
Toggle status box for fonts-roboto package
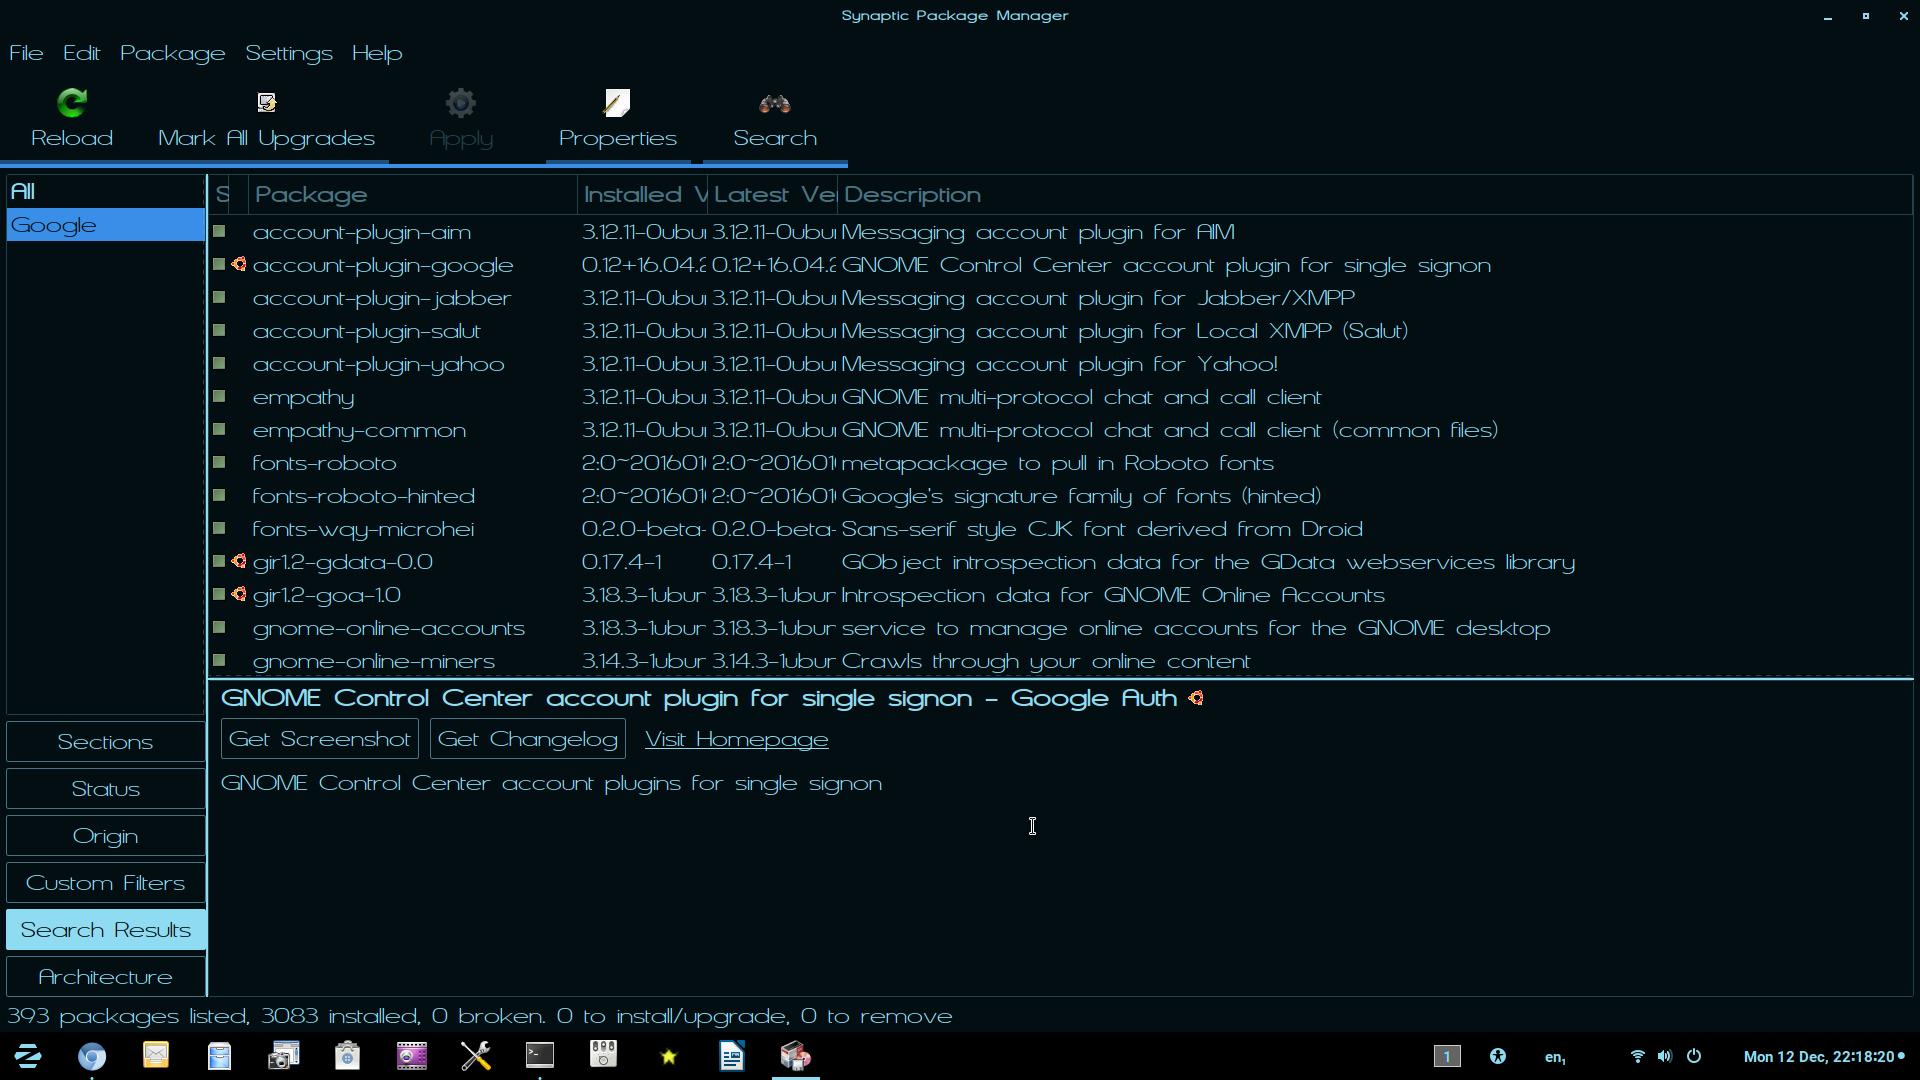219,463
